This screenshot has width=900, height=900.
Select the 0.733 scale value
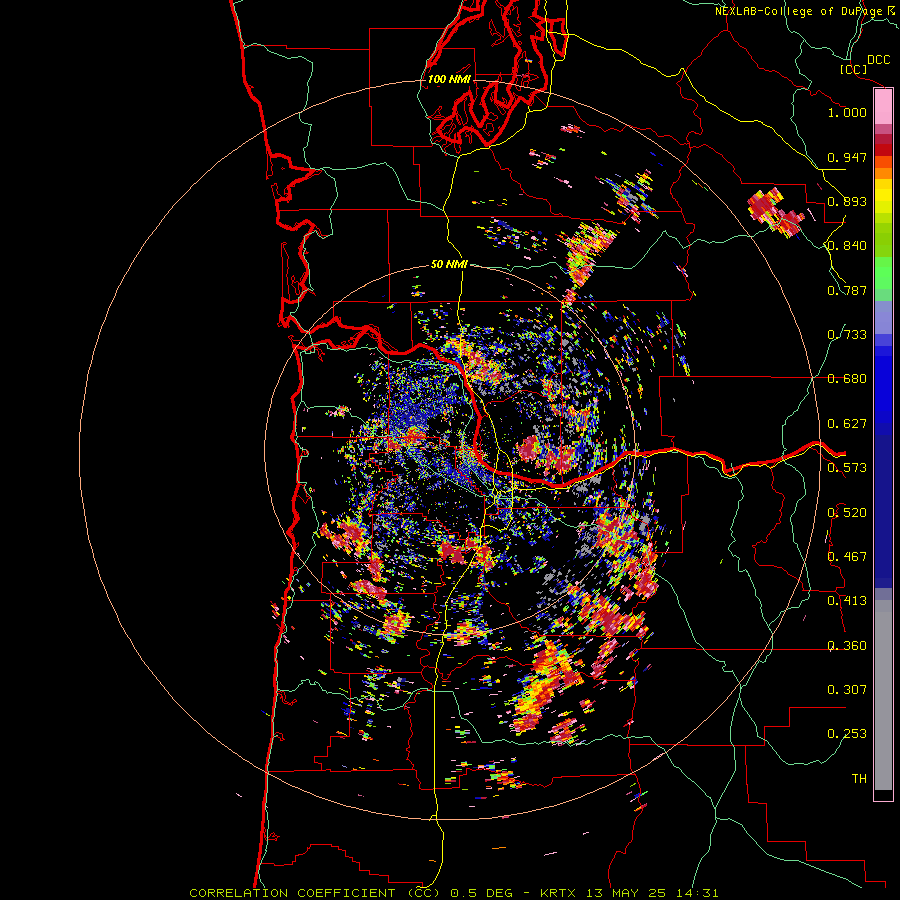(x=847, y=335)
